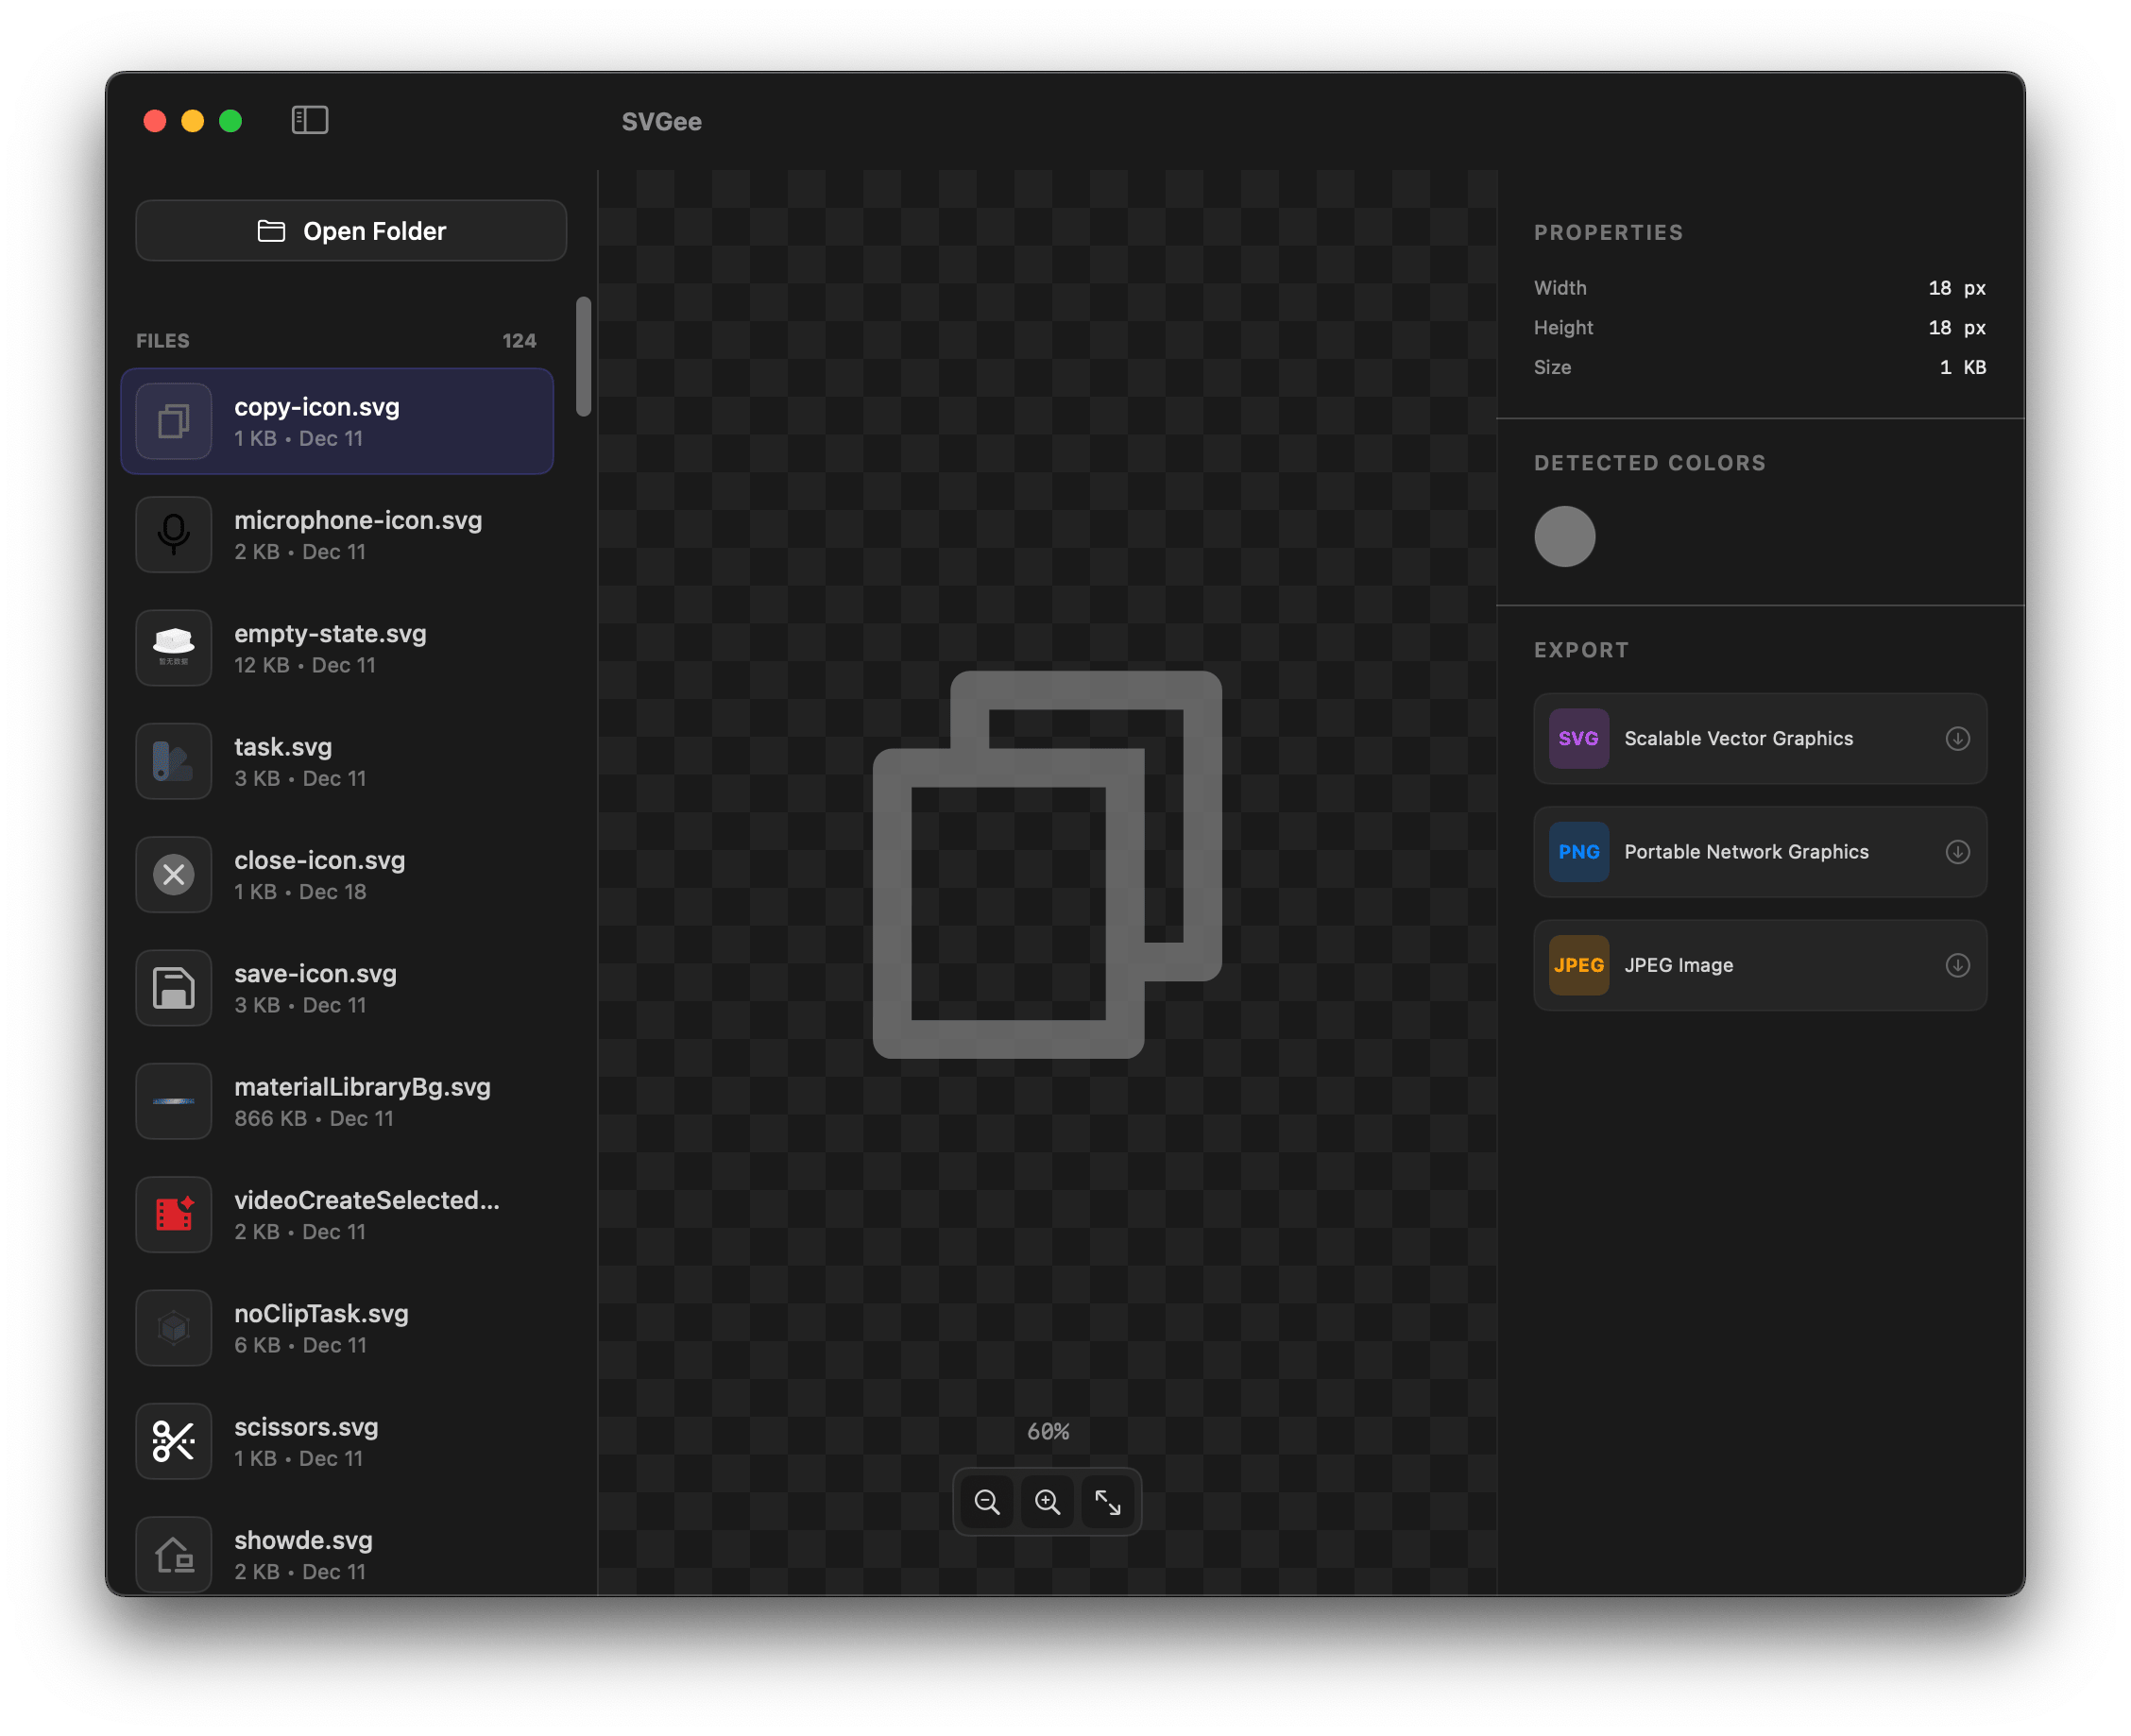This screenshot has height=1736, width=2131.
Task: Click the fit-to-screen expand icon
Action: [x=1108, y=1501]
